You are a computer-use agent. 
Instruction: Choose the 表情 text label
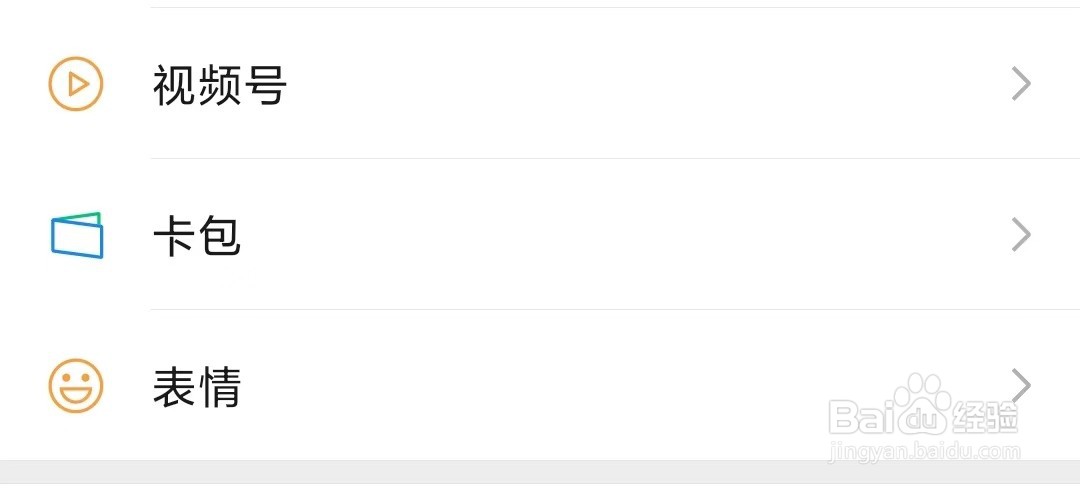[196, 387]
